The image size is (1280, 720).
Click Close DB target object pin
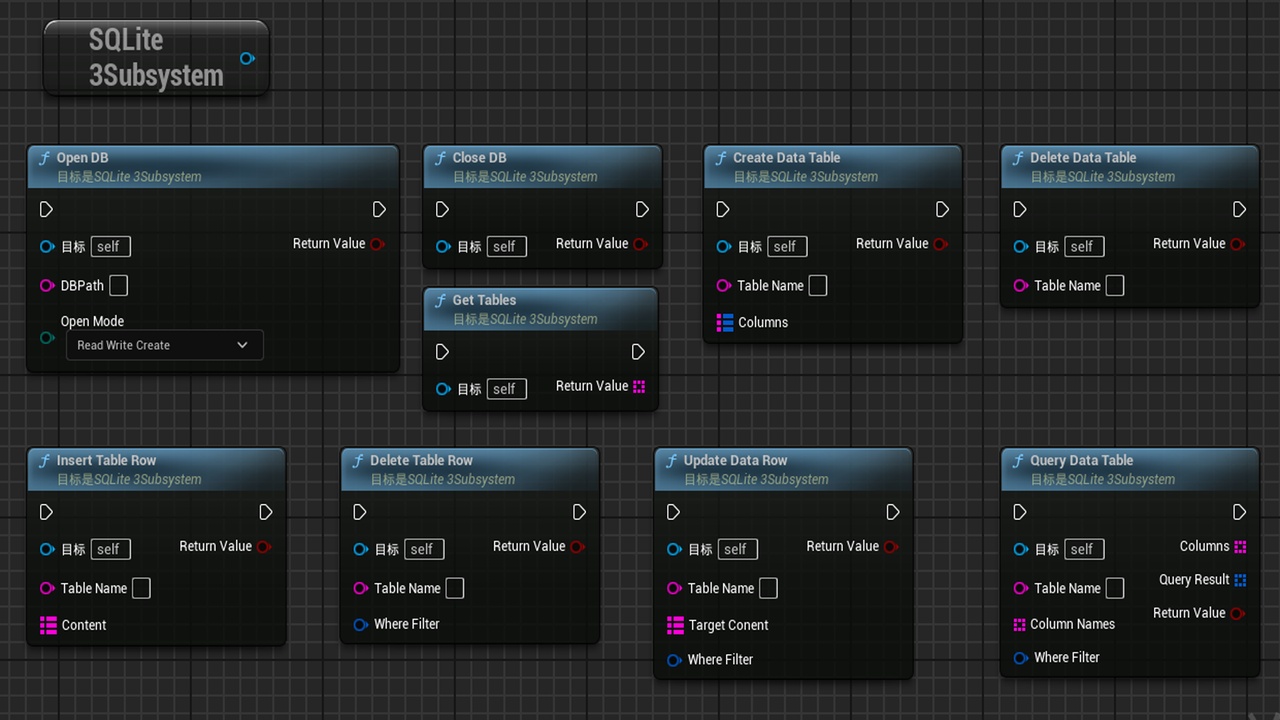point(443,247)
